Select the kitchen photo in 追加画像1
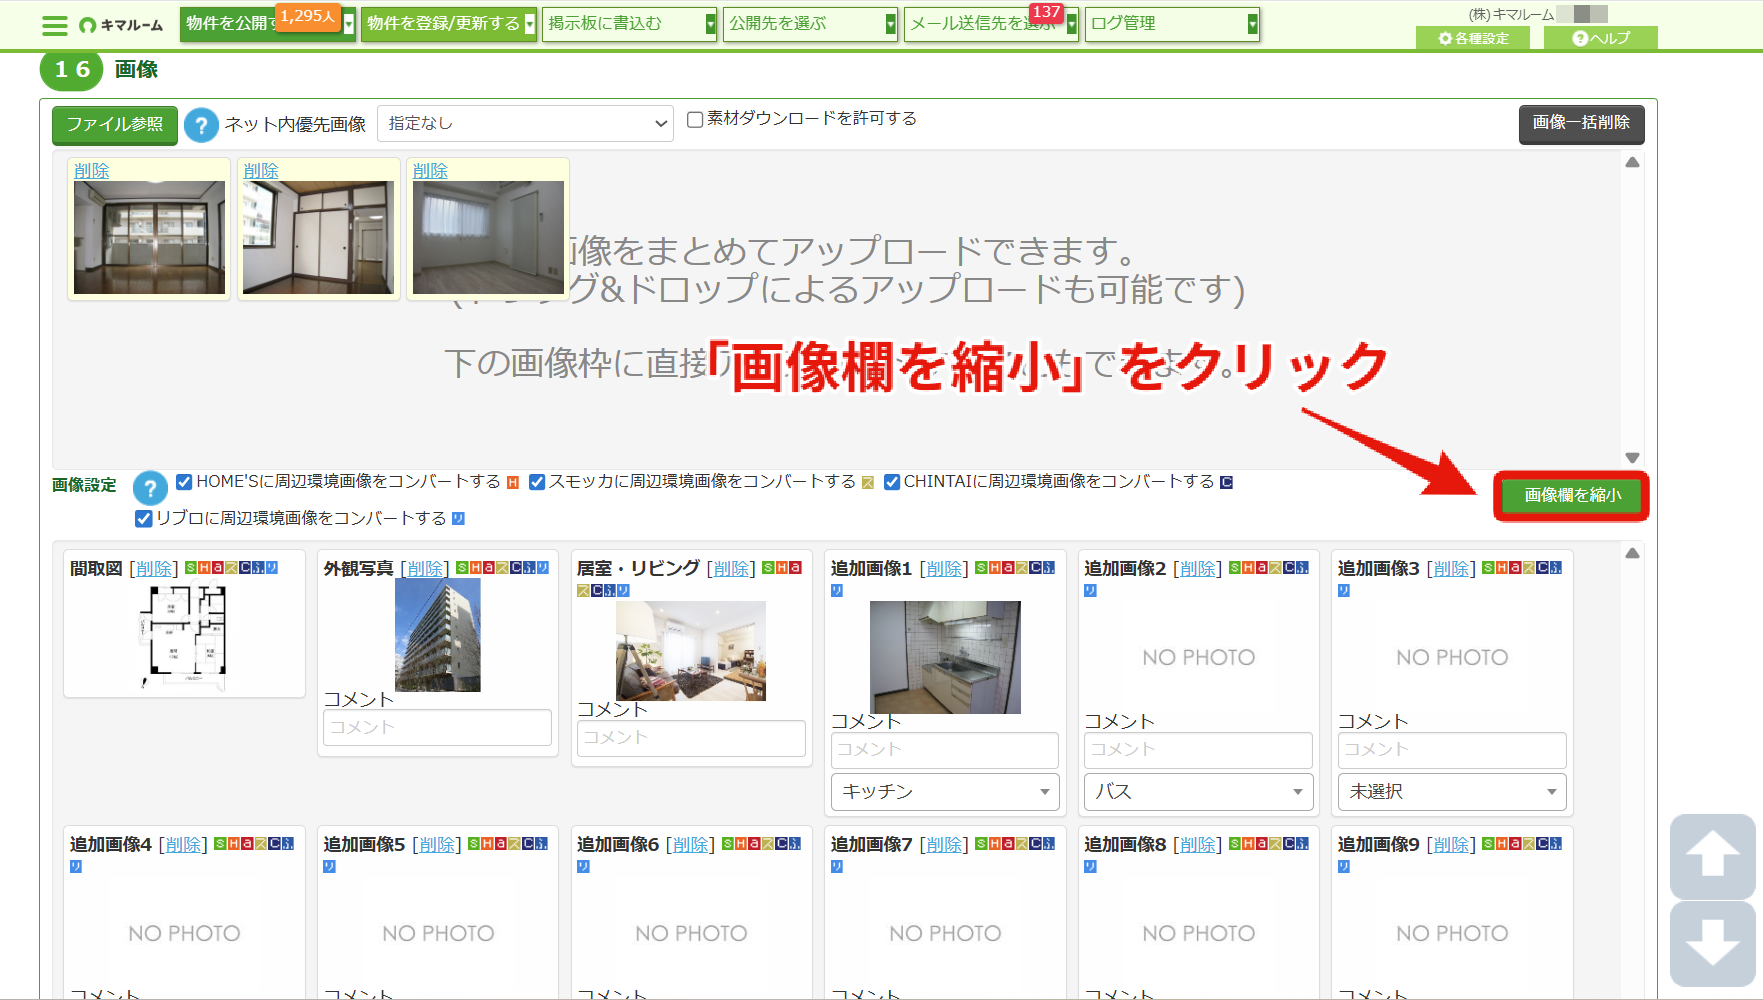 click(945, 657)
